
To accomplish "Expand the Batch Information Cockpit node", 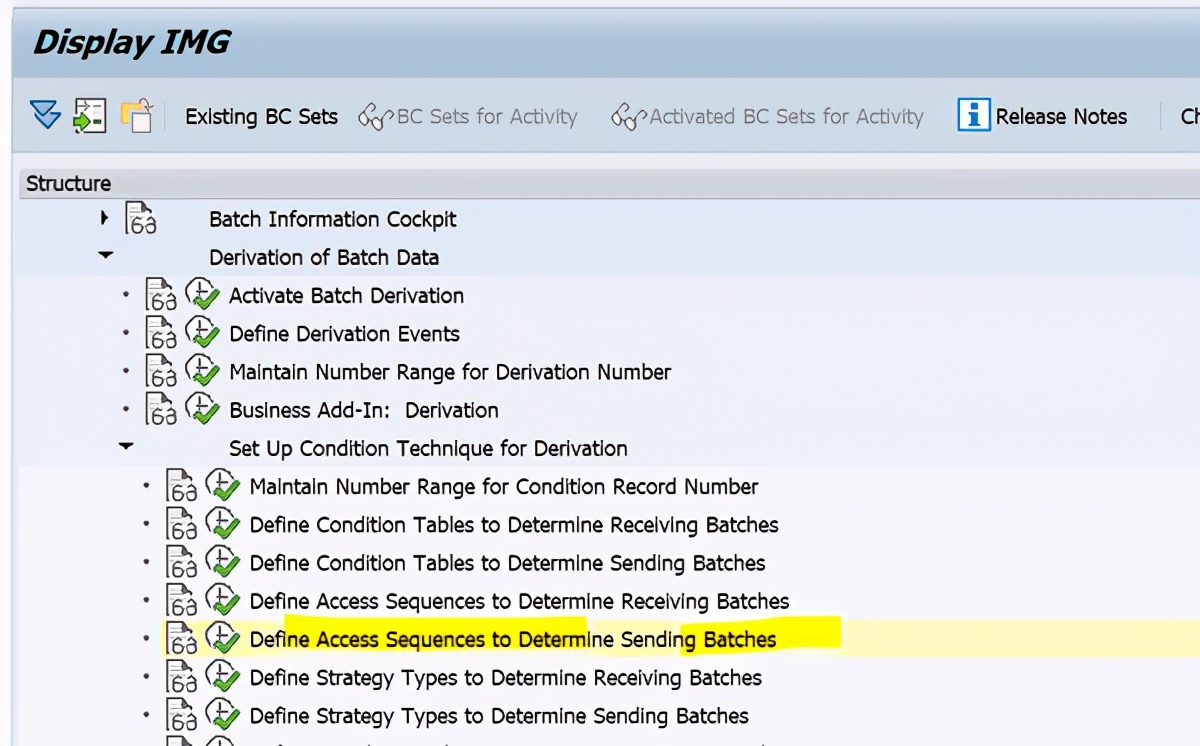I will pyautogui.click(x=105, y=219).
